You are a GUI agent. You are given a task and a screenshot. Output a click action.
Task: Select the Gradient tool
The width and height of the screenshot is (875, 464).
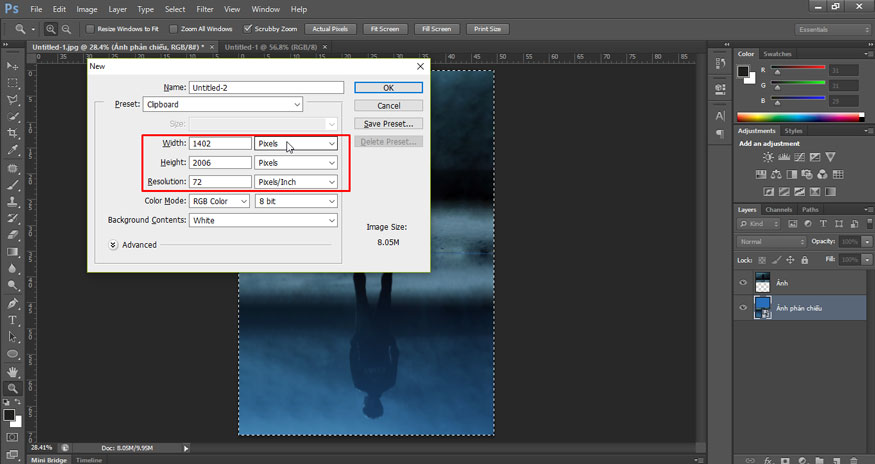coord(12,252)
